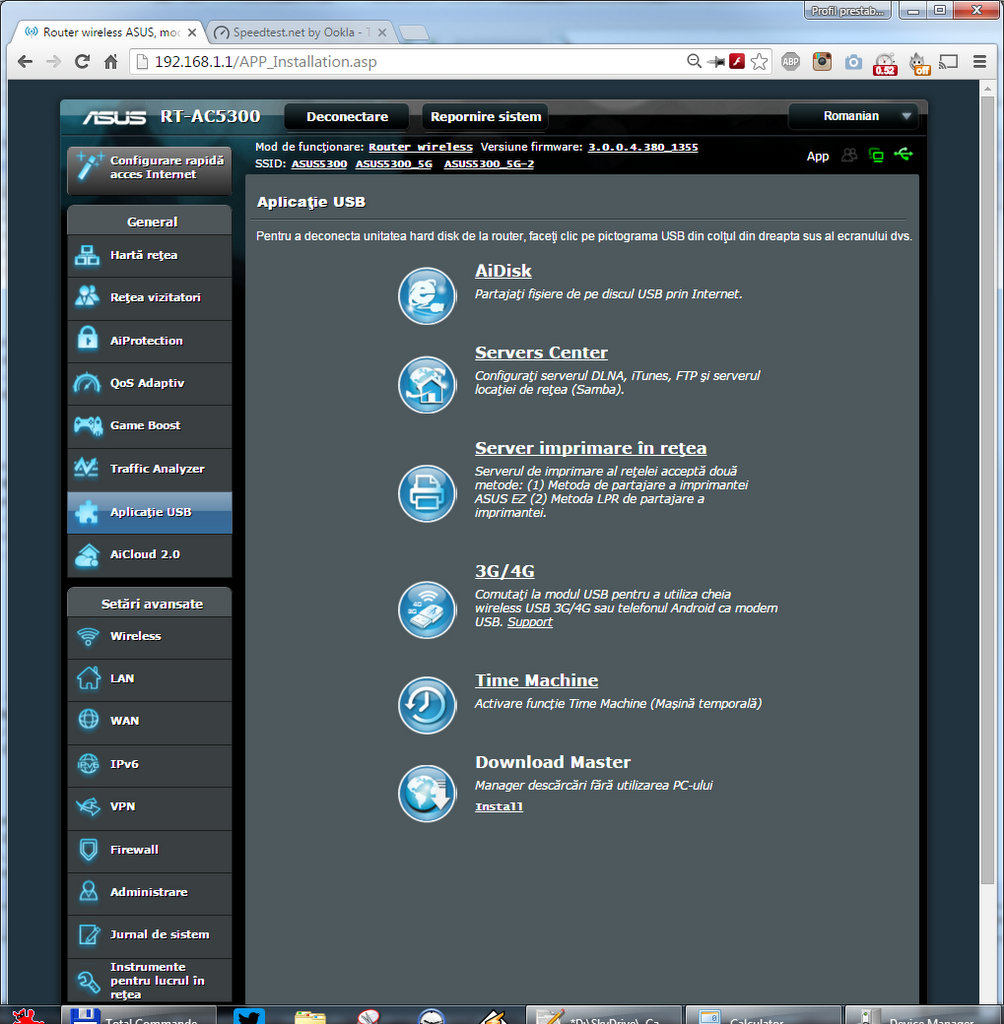Click the Support link under 3G/4G

(530, 622)
